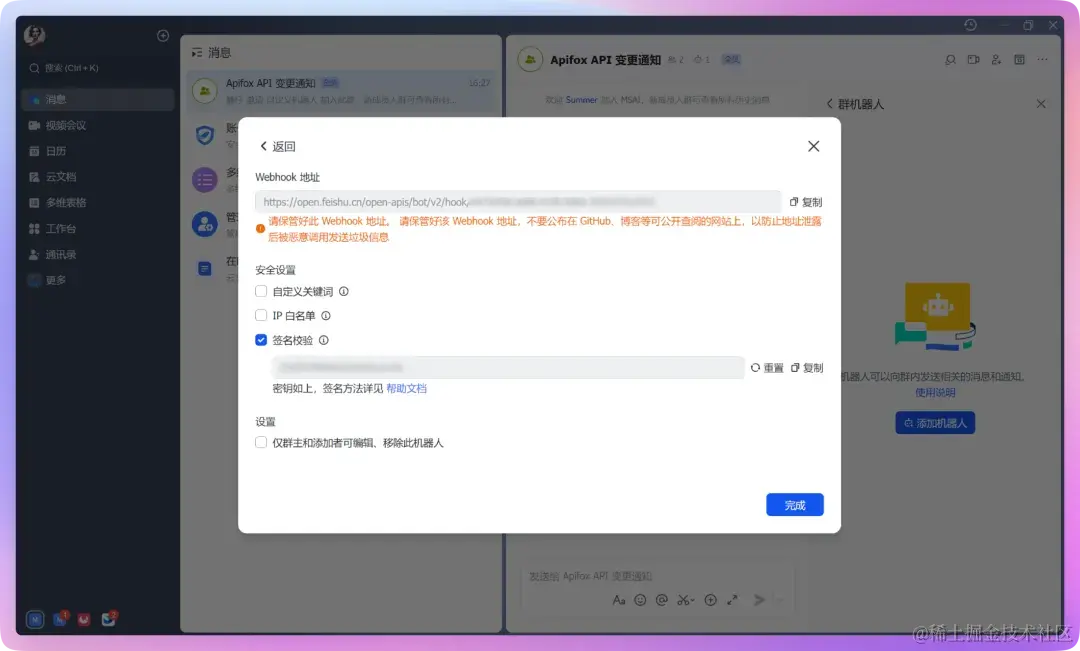The image size is (1080, 651).
Task: Open the calendar icon in chat header
Action: 1019,60
